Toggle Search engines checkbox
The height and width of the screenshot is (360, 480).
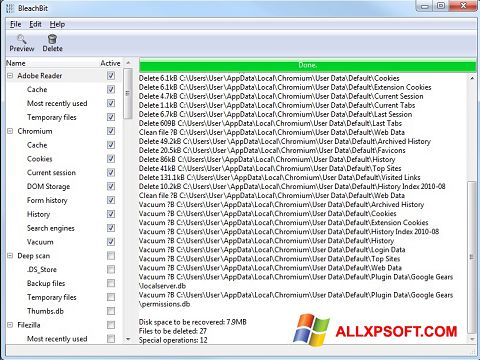pyautogui.click(x=111, y=228)
